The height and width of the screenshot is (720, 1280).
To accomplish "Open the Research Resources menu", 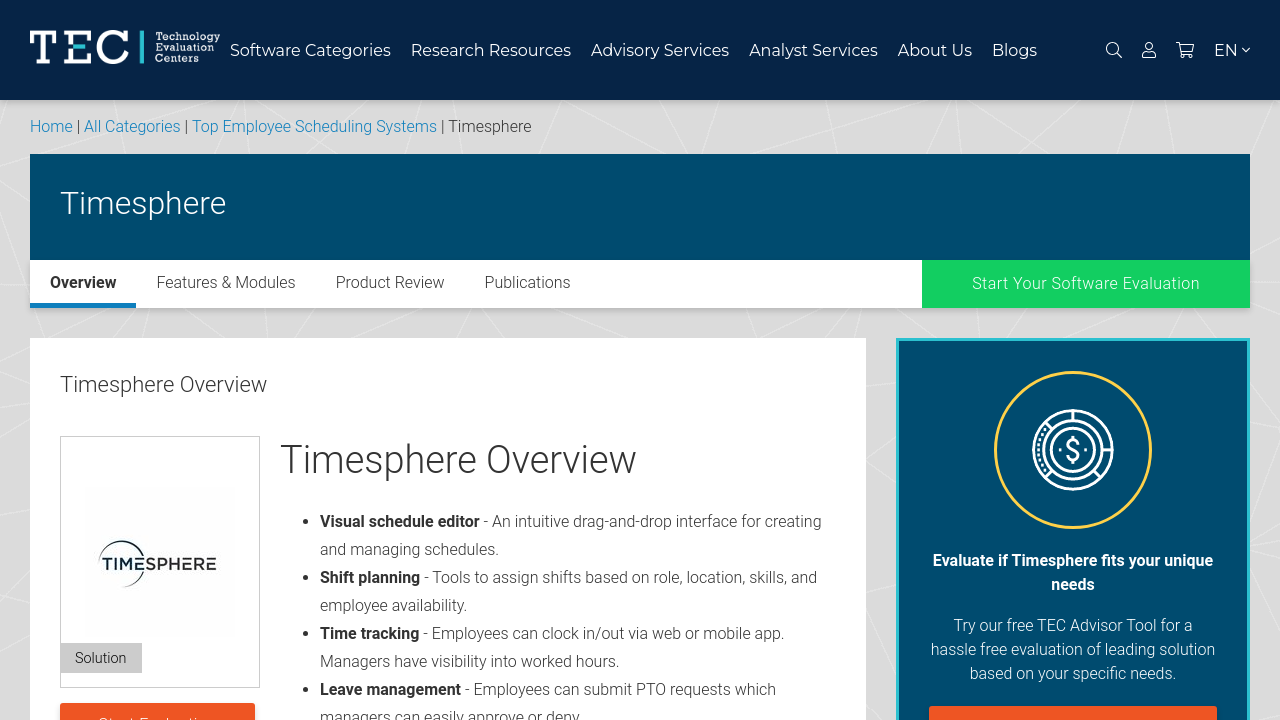I will tap(491, 50).
